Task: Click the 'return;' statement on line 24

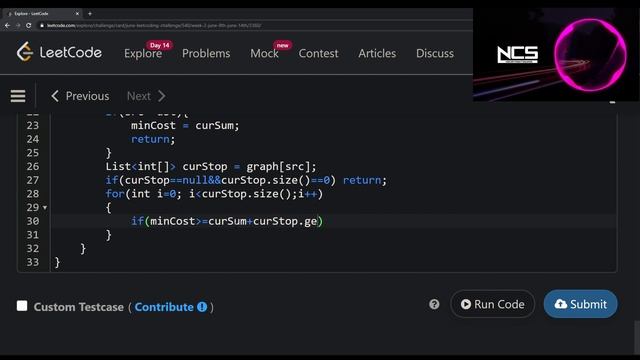Action: (153, 139)
